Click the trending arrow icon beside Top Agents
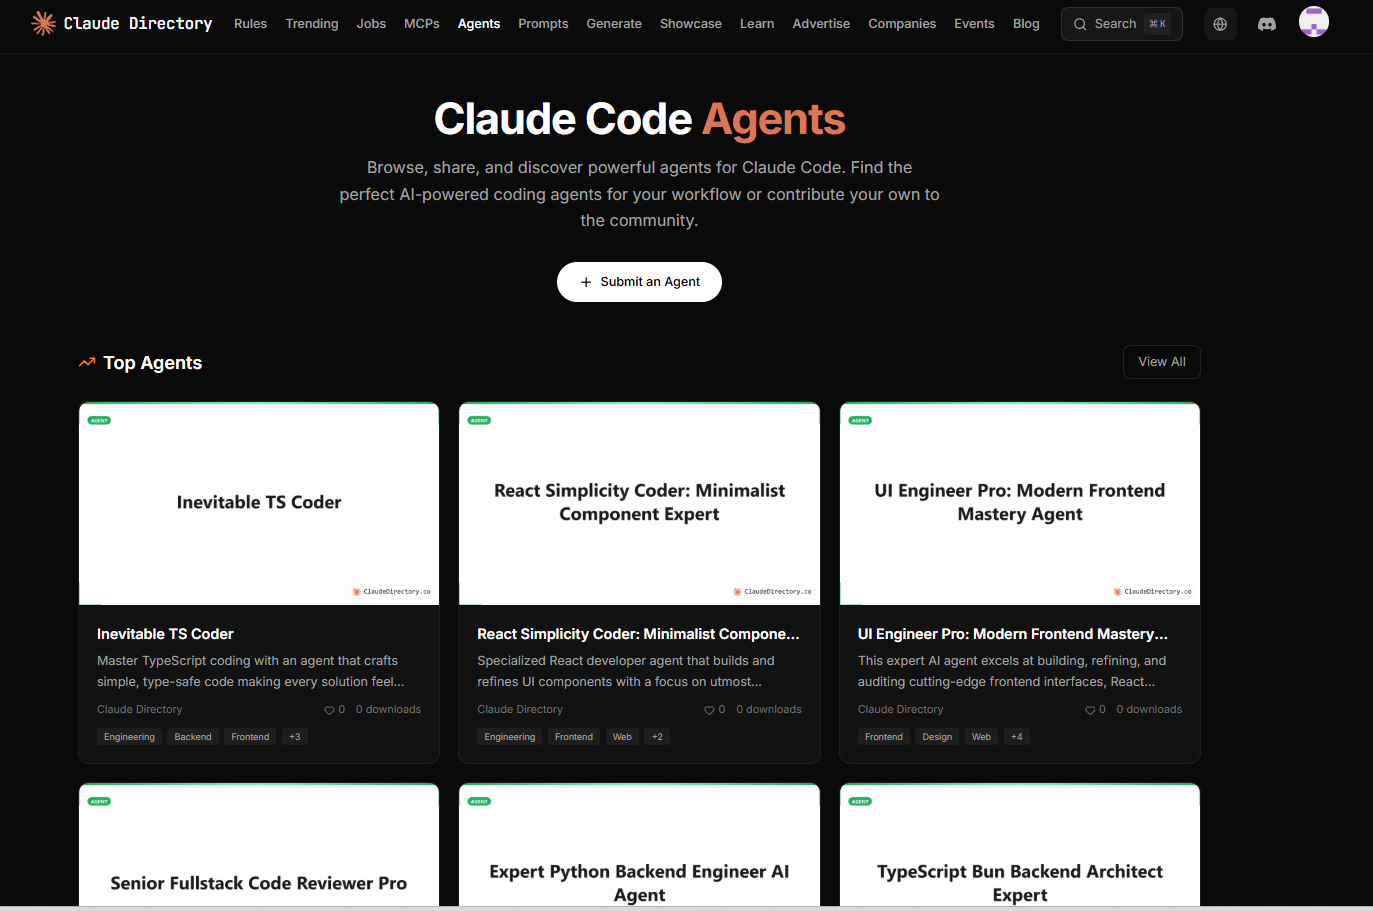Screen dimensions: 1373x911 coord(86,362)
